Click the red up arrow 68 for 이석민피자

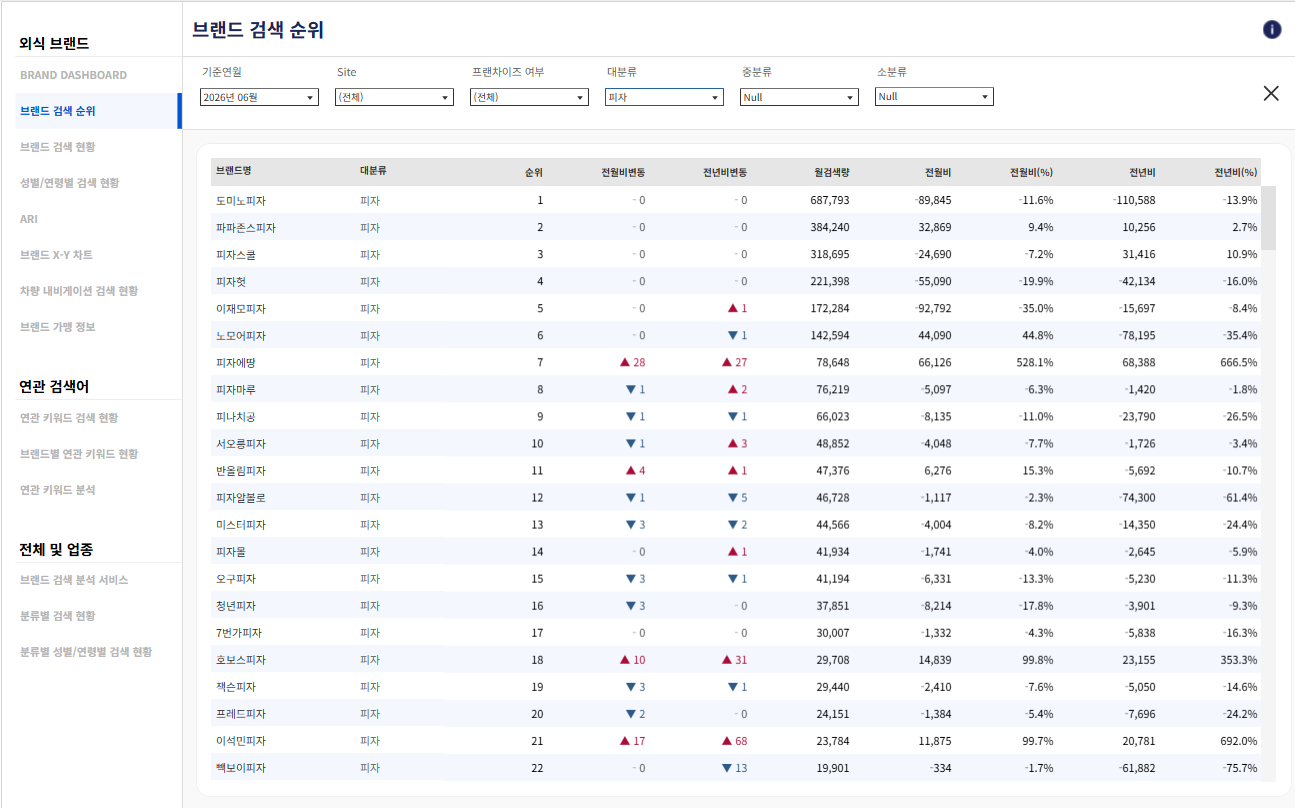tap(735, 741)
